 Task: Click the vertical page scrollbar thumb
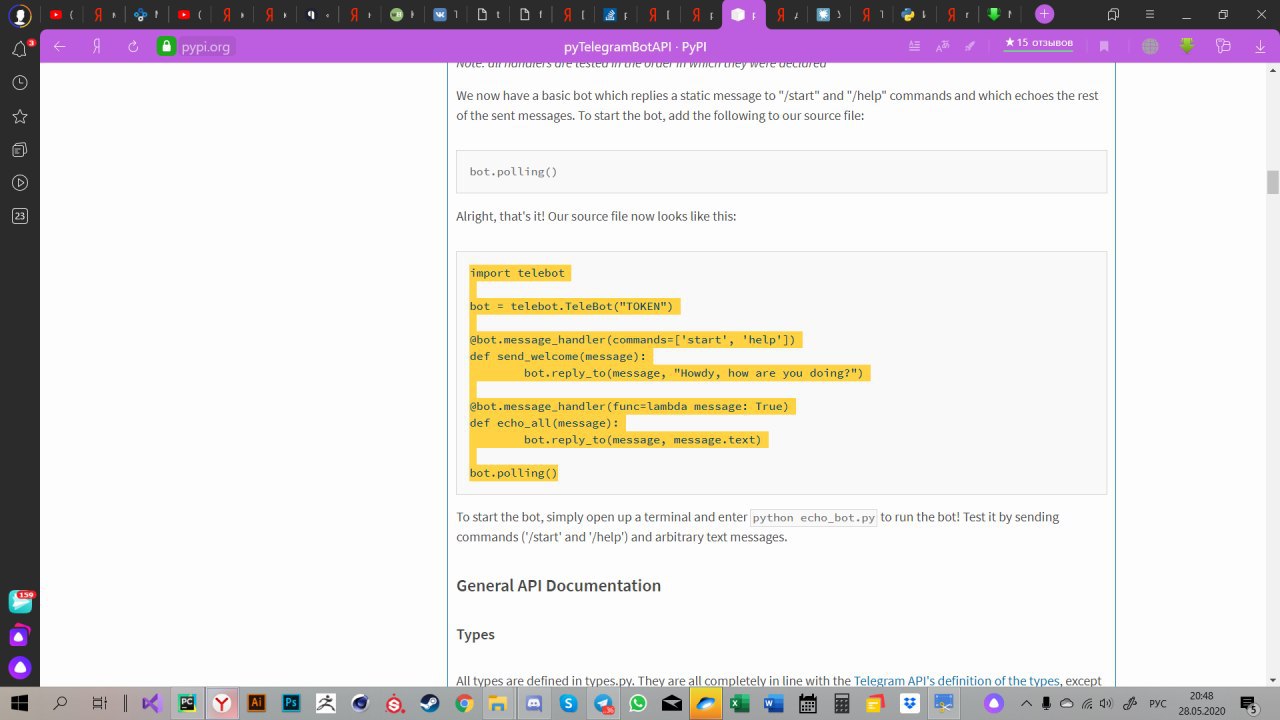(1273, 182)
